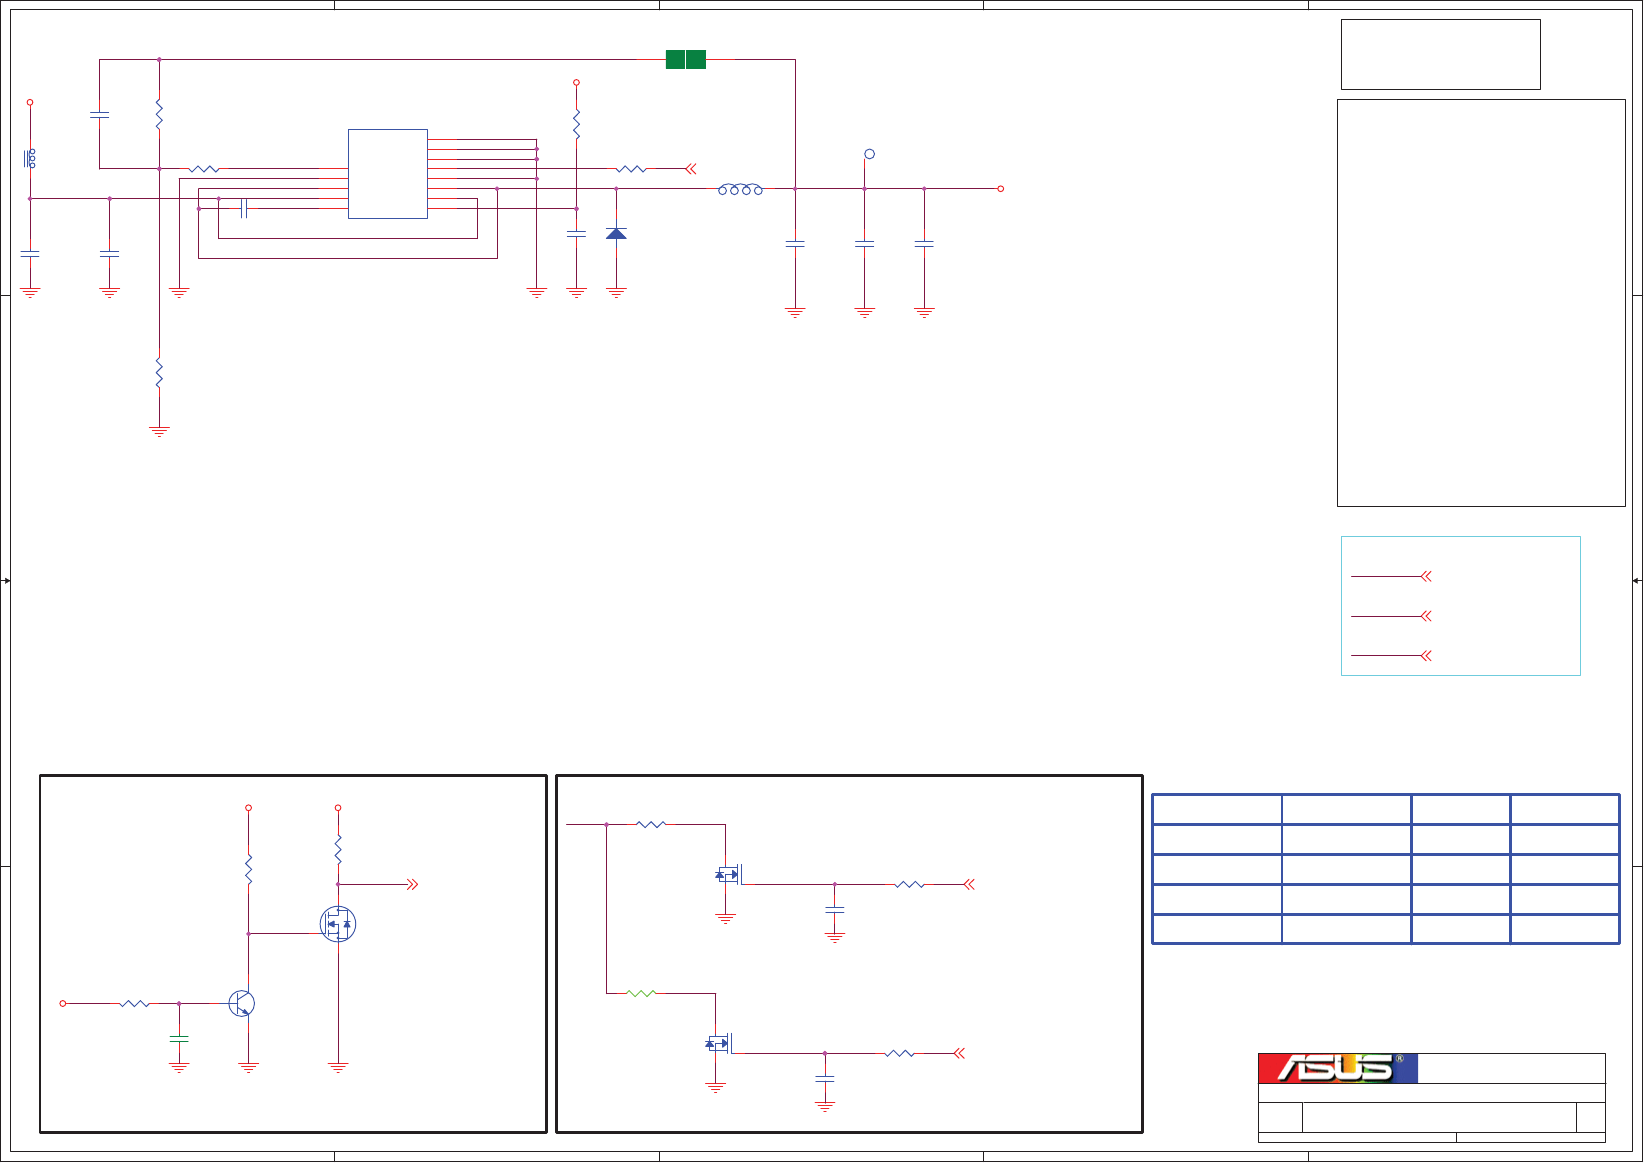This screenshot has width=1644, height=1163.
Task: Click the red input terminal before the transistor base resistor
Action: click(x=63, y=1003)
